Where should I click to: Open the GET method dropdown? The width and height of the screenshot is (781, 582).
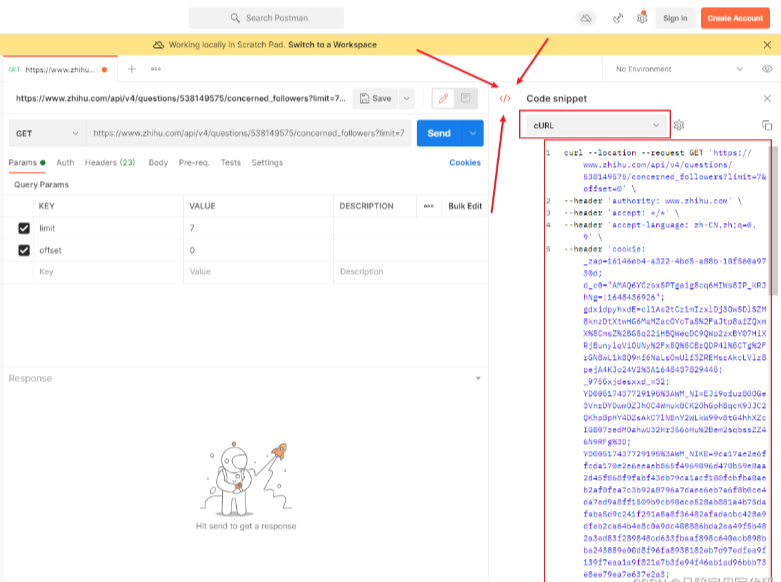(x=47, y=134)
